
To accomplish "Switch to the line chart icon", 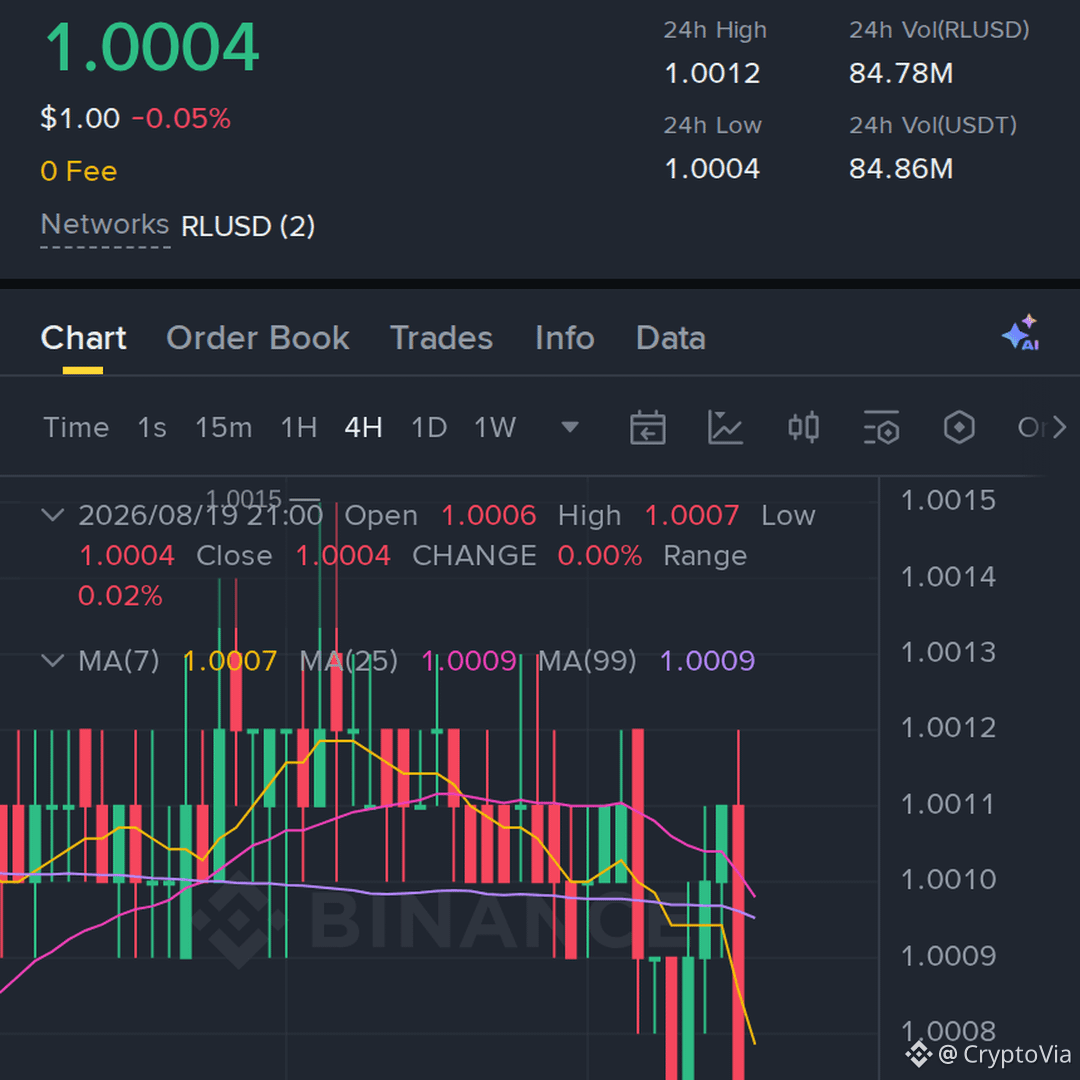I will [725, 427].
